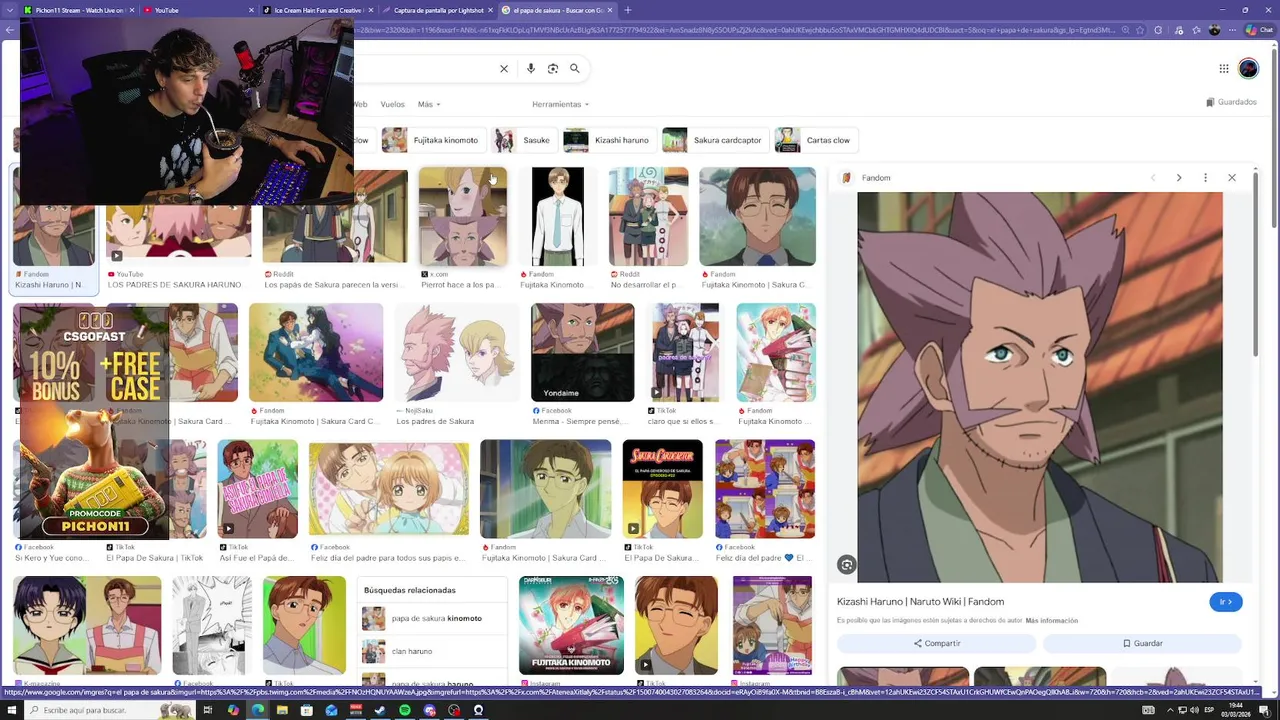The height and width of the screenshot is (720, 1280).
Task: Click the Compartir share button
Action: [x=935, y=643]
